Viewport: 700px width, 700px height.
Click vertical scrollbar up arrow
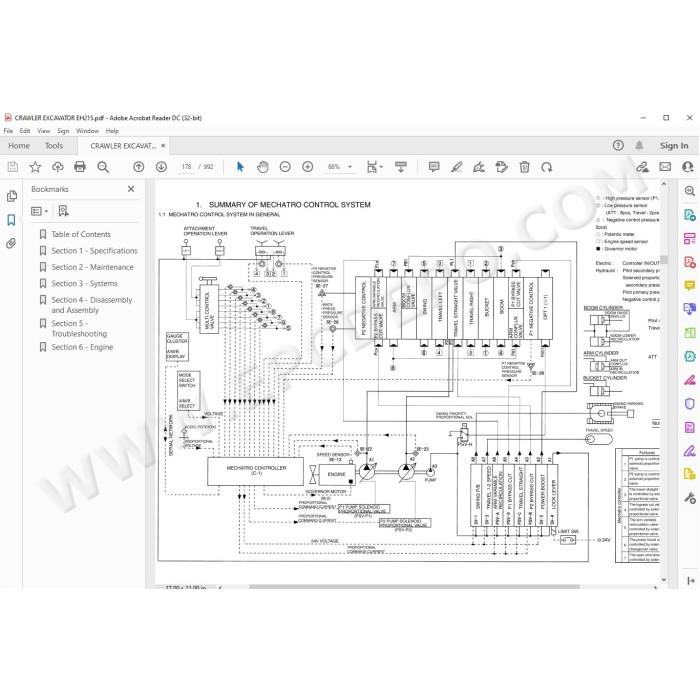[664, 184]
